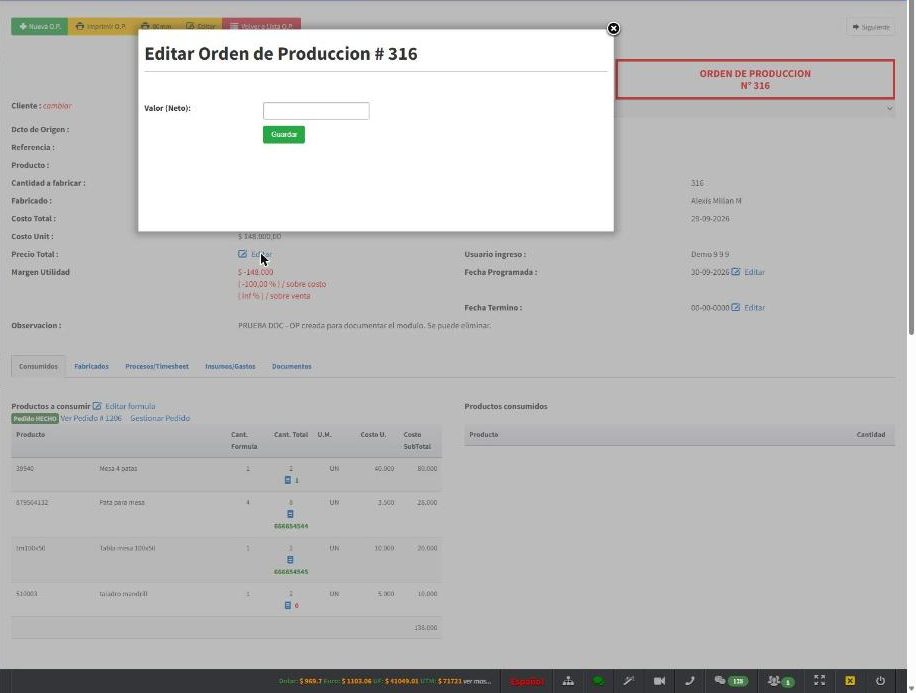Select the Consumidos tab
This screenshot has height=693, width=916.
click(x=38, y=366)
